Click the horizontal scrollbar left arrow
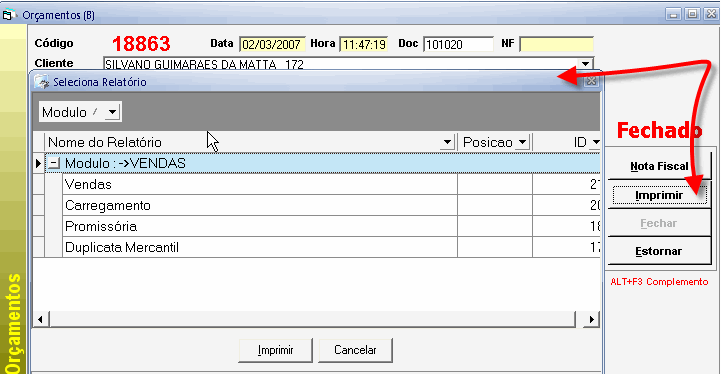This screenshot has width=721, height=374. coord(40,319)
